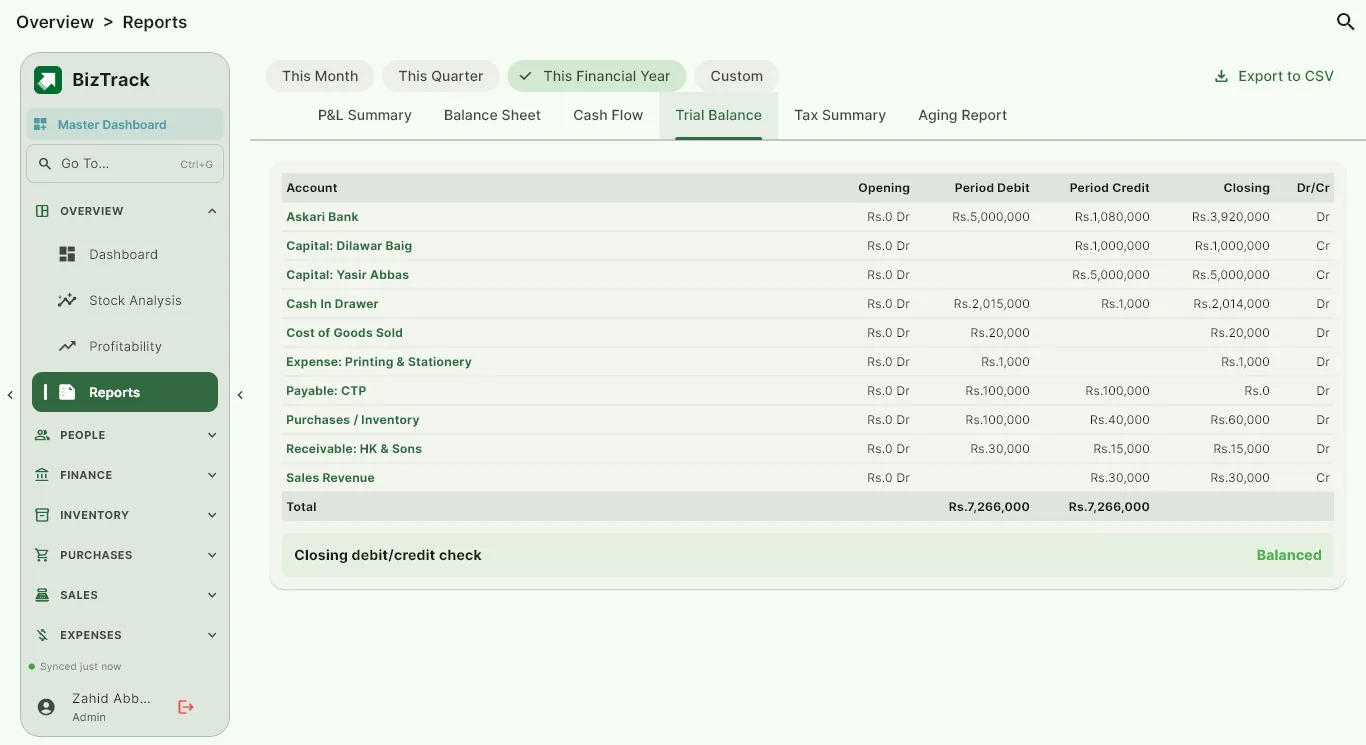Click the Profitability trend arrow icon

(x=67, y=347)
